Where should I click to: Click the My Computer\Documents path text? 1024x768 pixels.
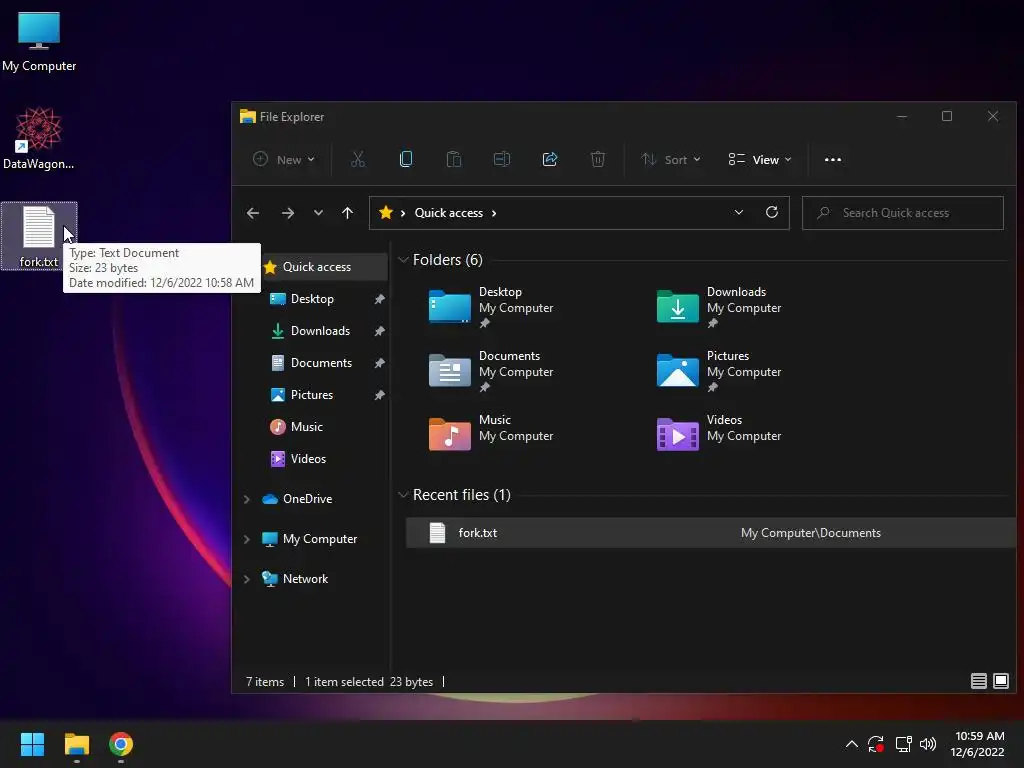(x=810, y=533)
